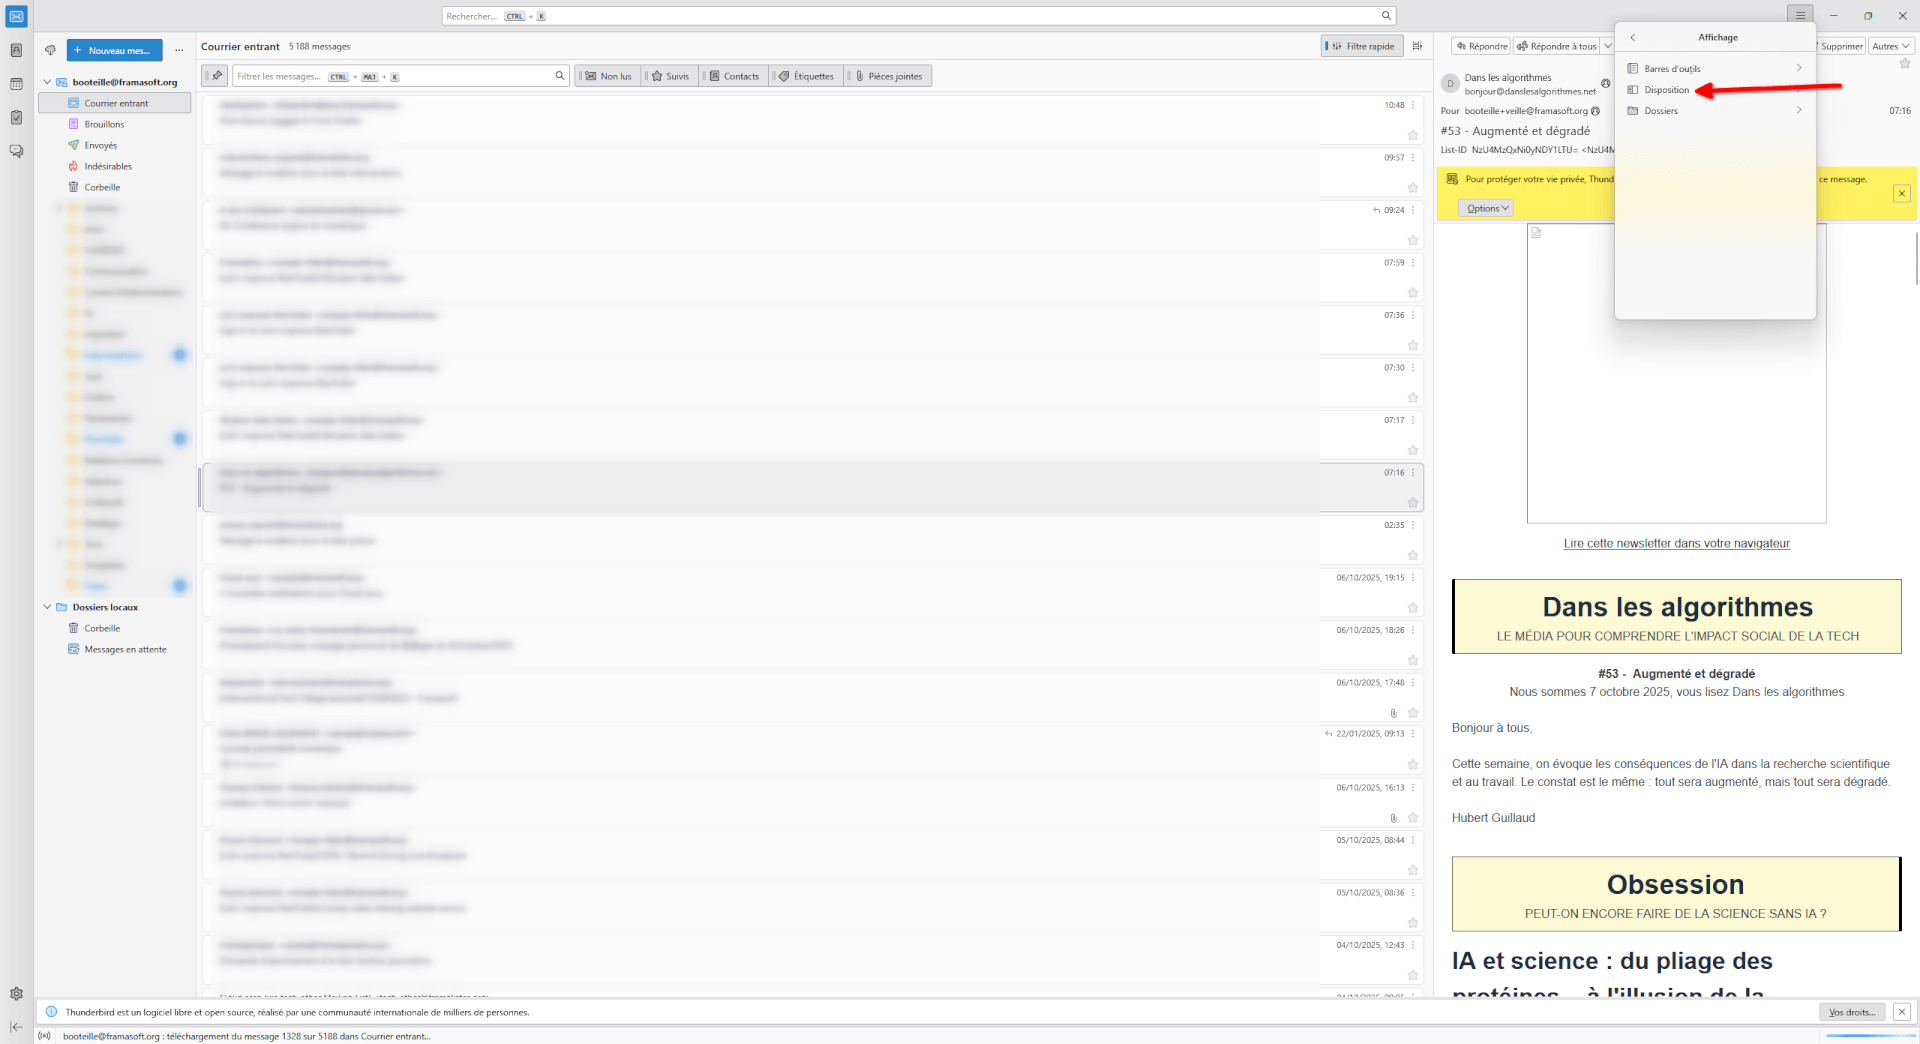The image size is (1920, 1044).
Task: Expand the Options dropdown in the privacy banner
Action: 1485,208
